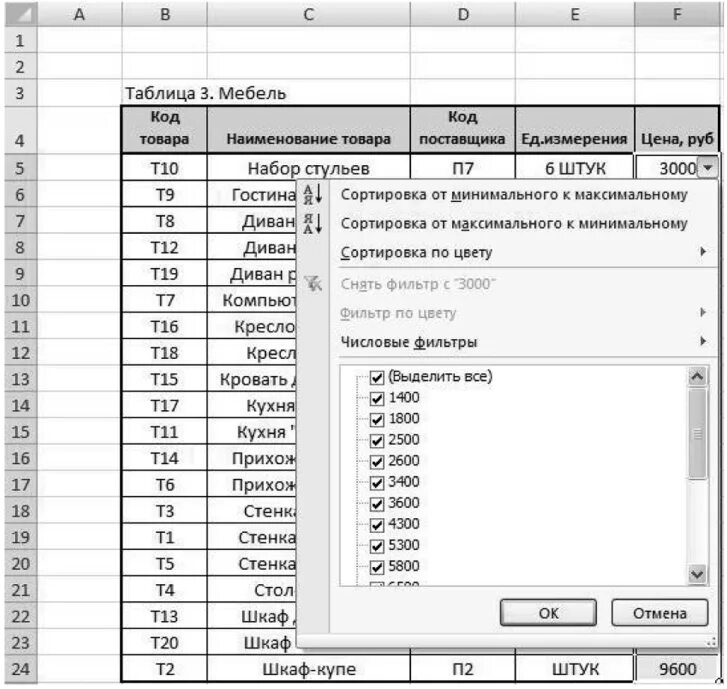Confirm the filter with OK button

point(548,613)
